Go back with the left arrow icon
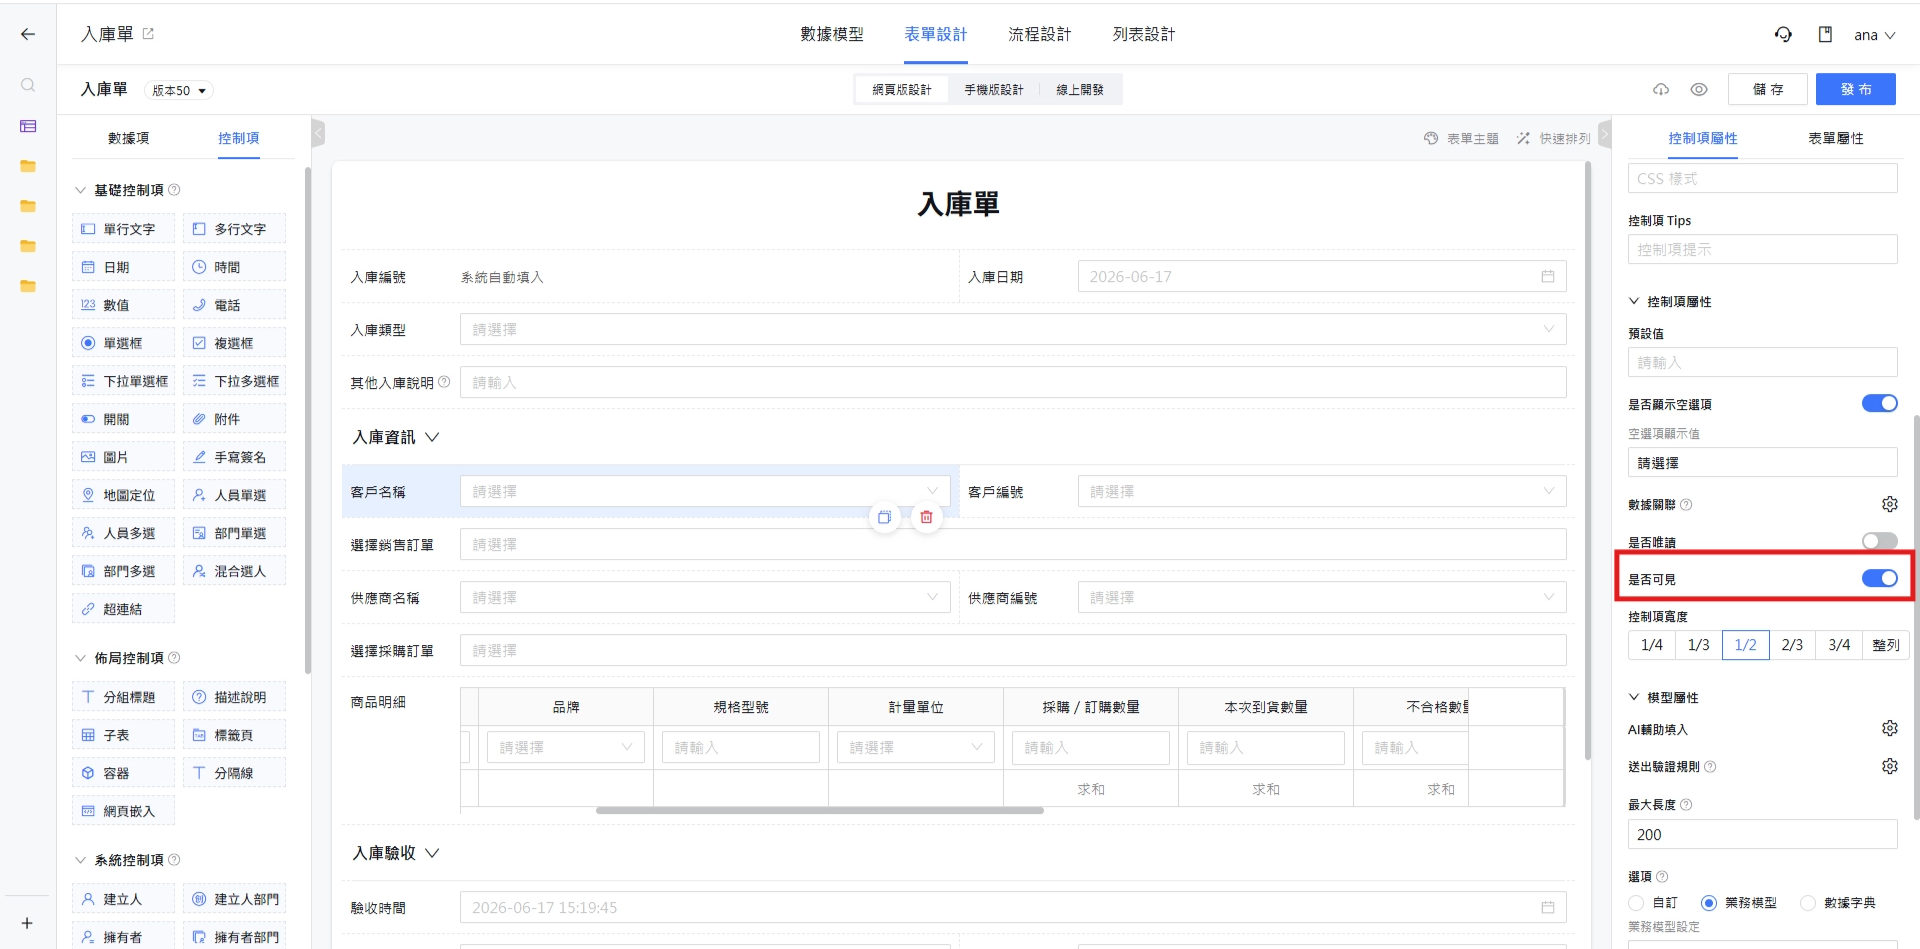 pos(28,34)
